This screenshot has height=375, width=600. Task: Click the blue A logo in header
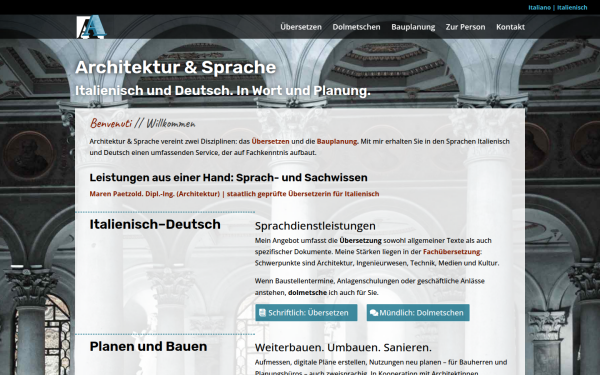point(91,27)
